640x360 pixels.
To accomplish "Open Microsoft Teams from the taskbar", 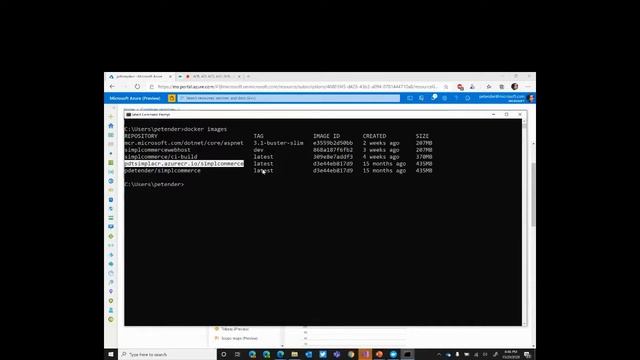I will tap(337, 354).
